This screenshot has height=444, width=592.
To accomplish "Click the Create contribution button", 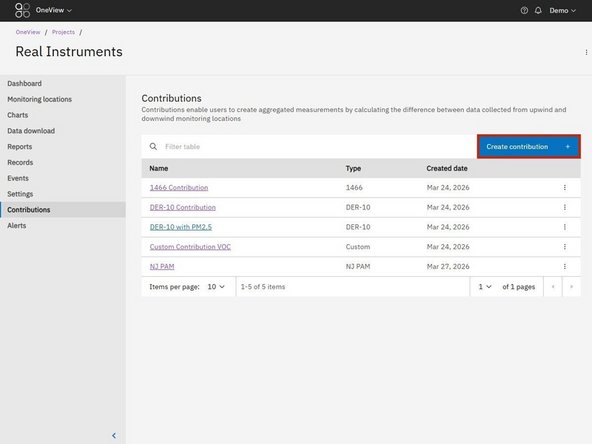I will click(x=529, y=146).
